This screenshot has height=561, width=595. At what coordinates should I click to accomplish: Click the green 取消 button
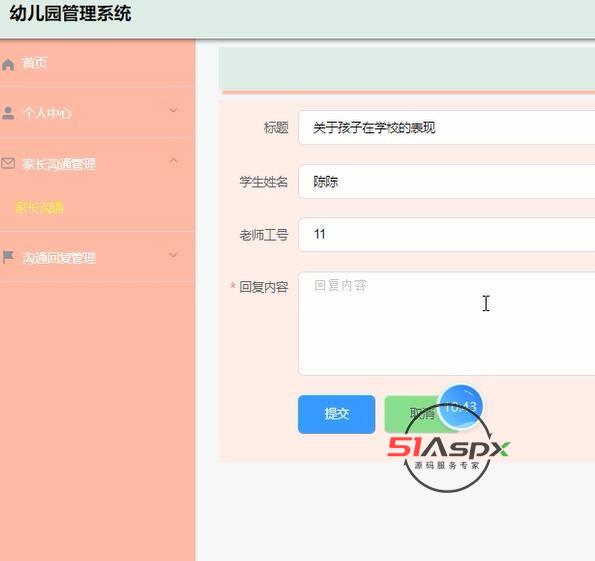(x=414, y=414)
